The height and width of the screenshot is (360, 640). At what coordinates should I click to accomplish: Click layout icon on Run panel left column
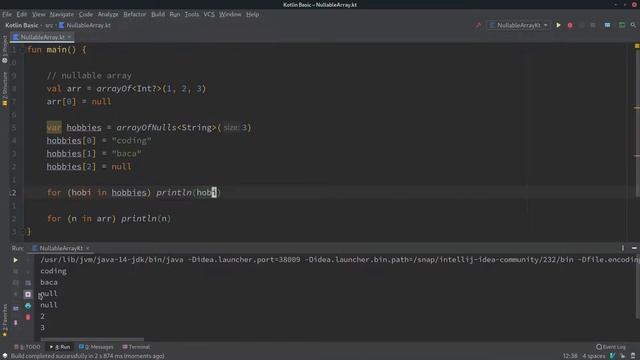(16, 308)
